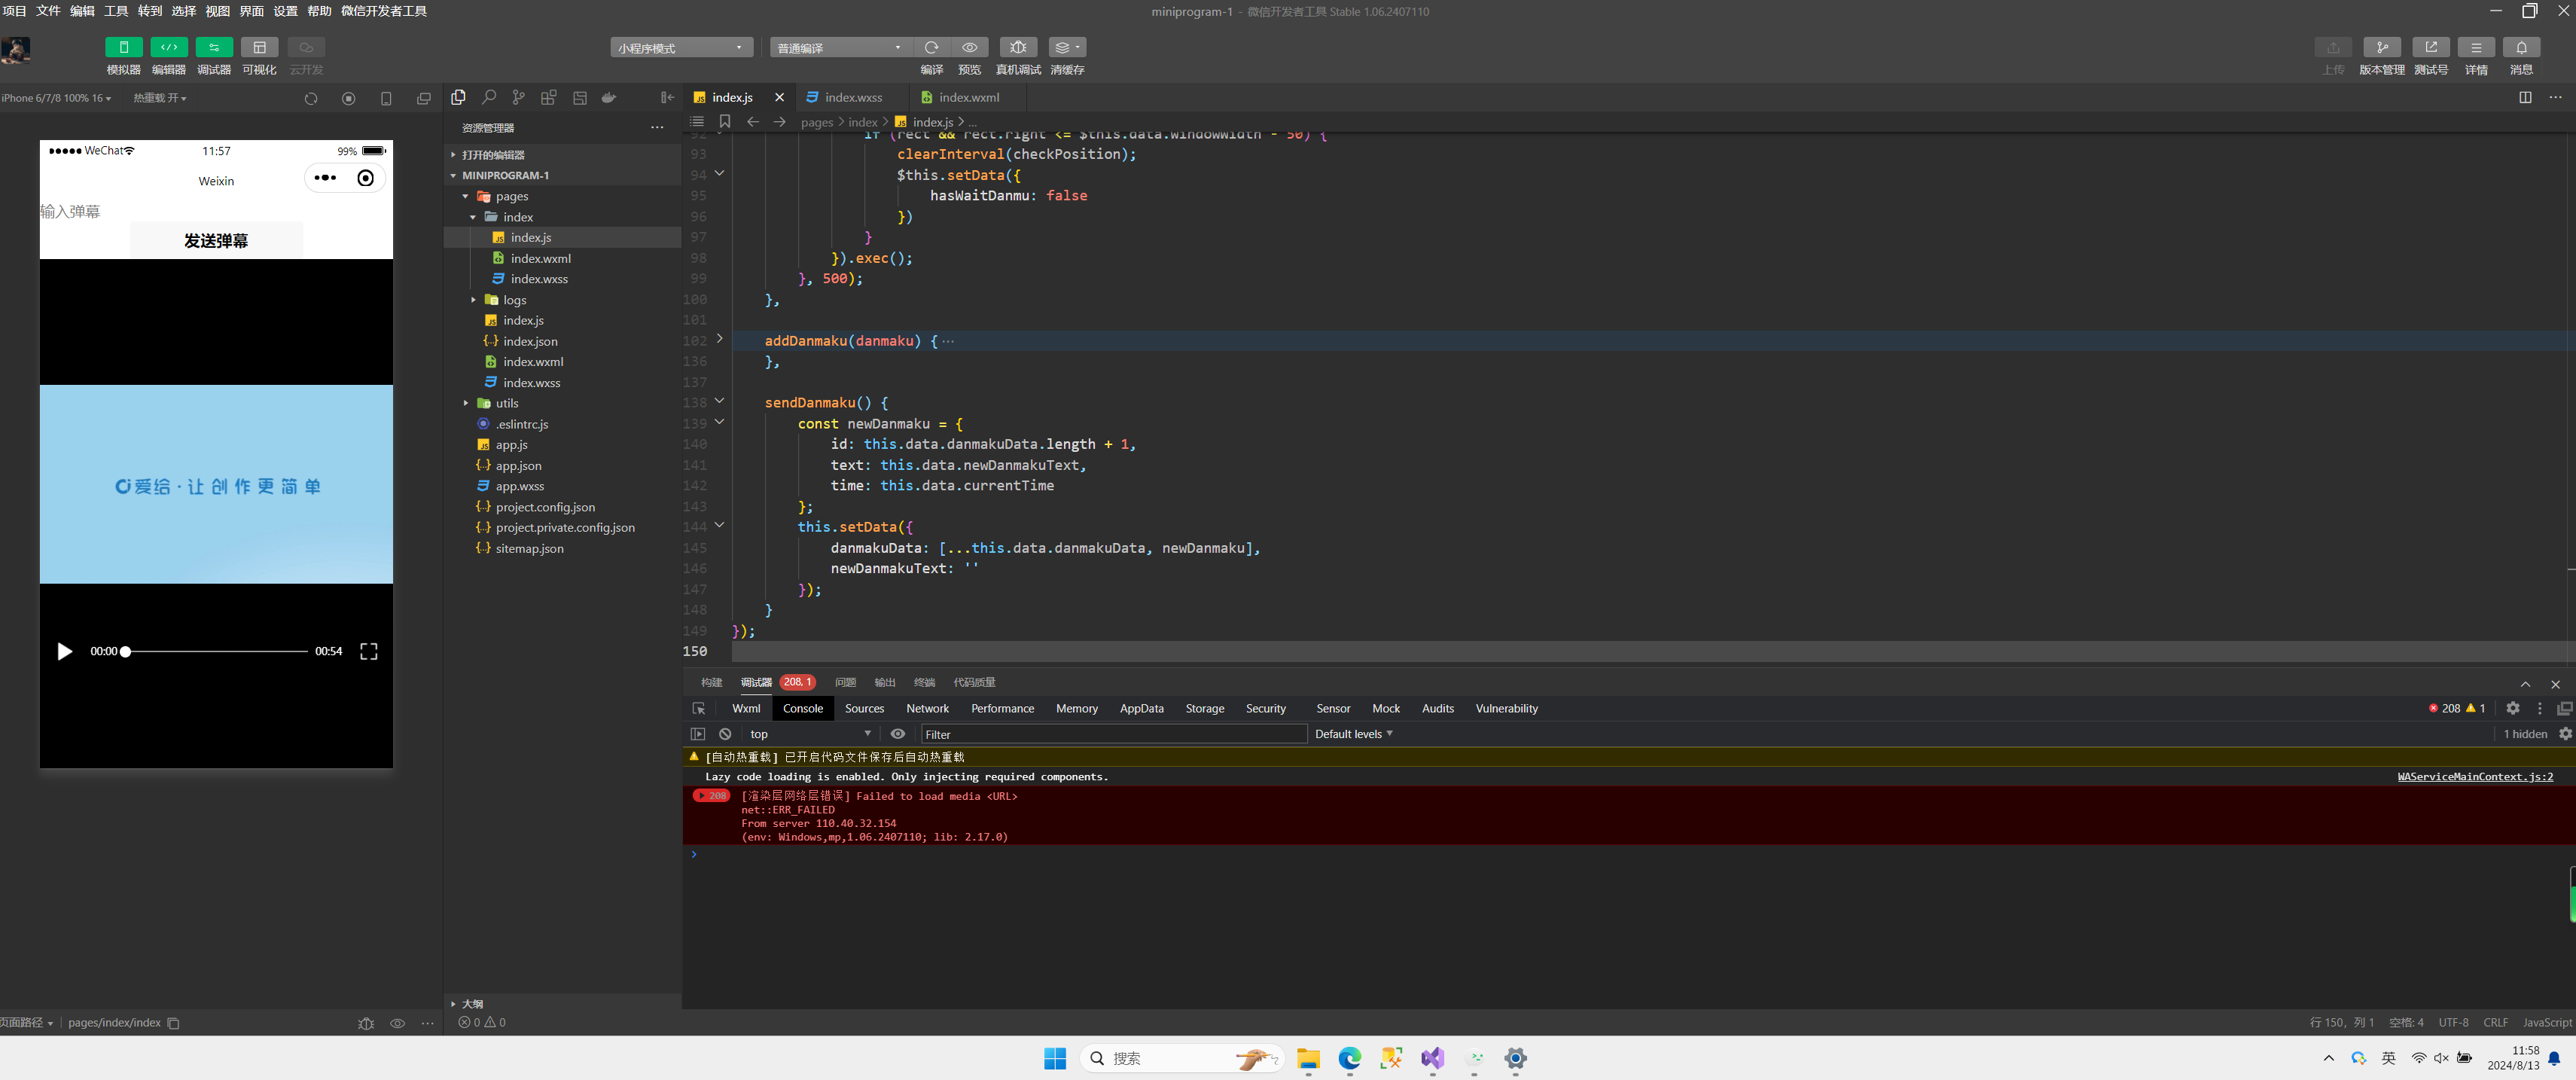Open 版本管理 version control
Viewport: 2576px width, 1080px height.
tap(2381, 47)
